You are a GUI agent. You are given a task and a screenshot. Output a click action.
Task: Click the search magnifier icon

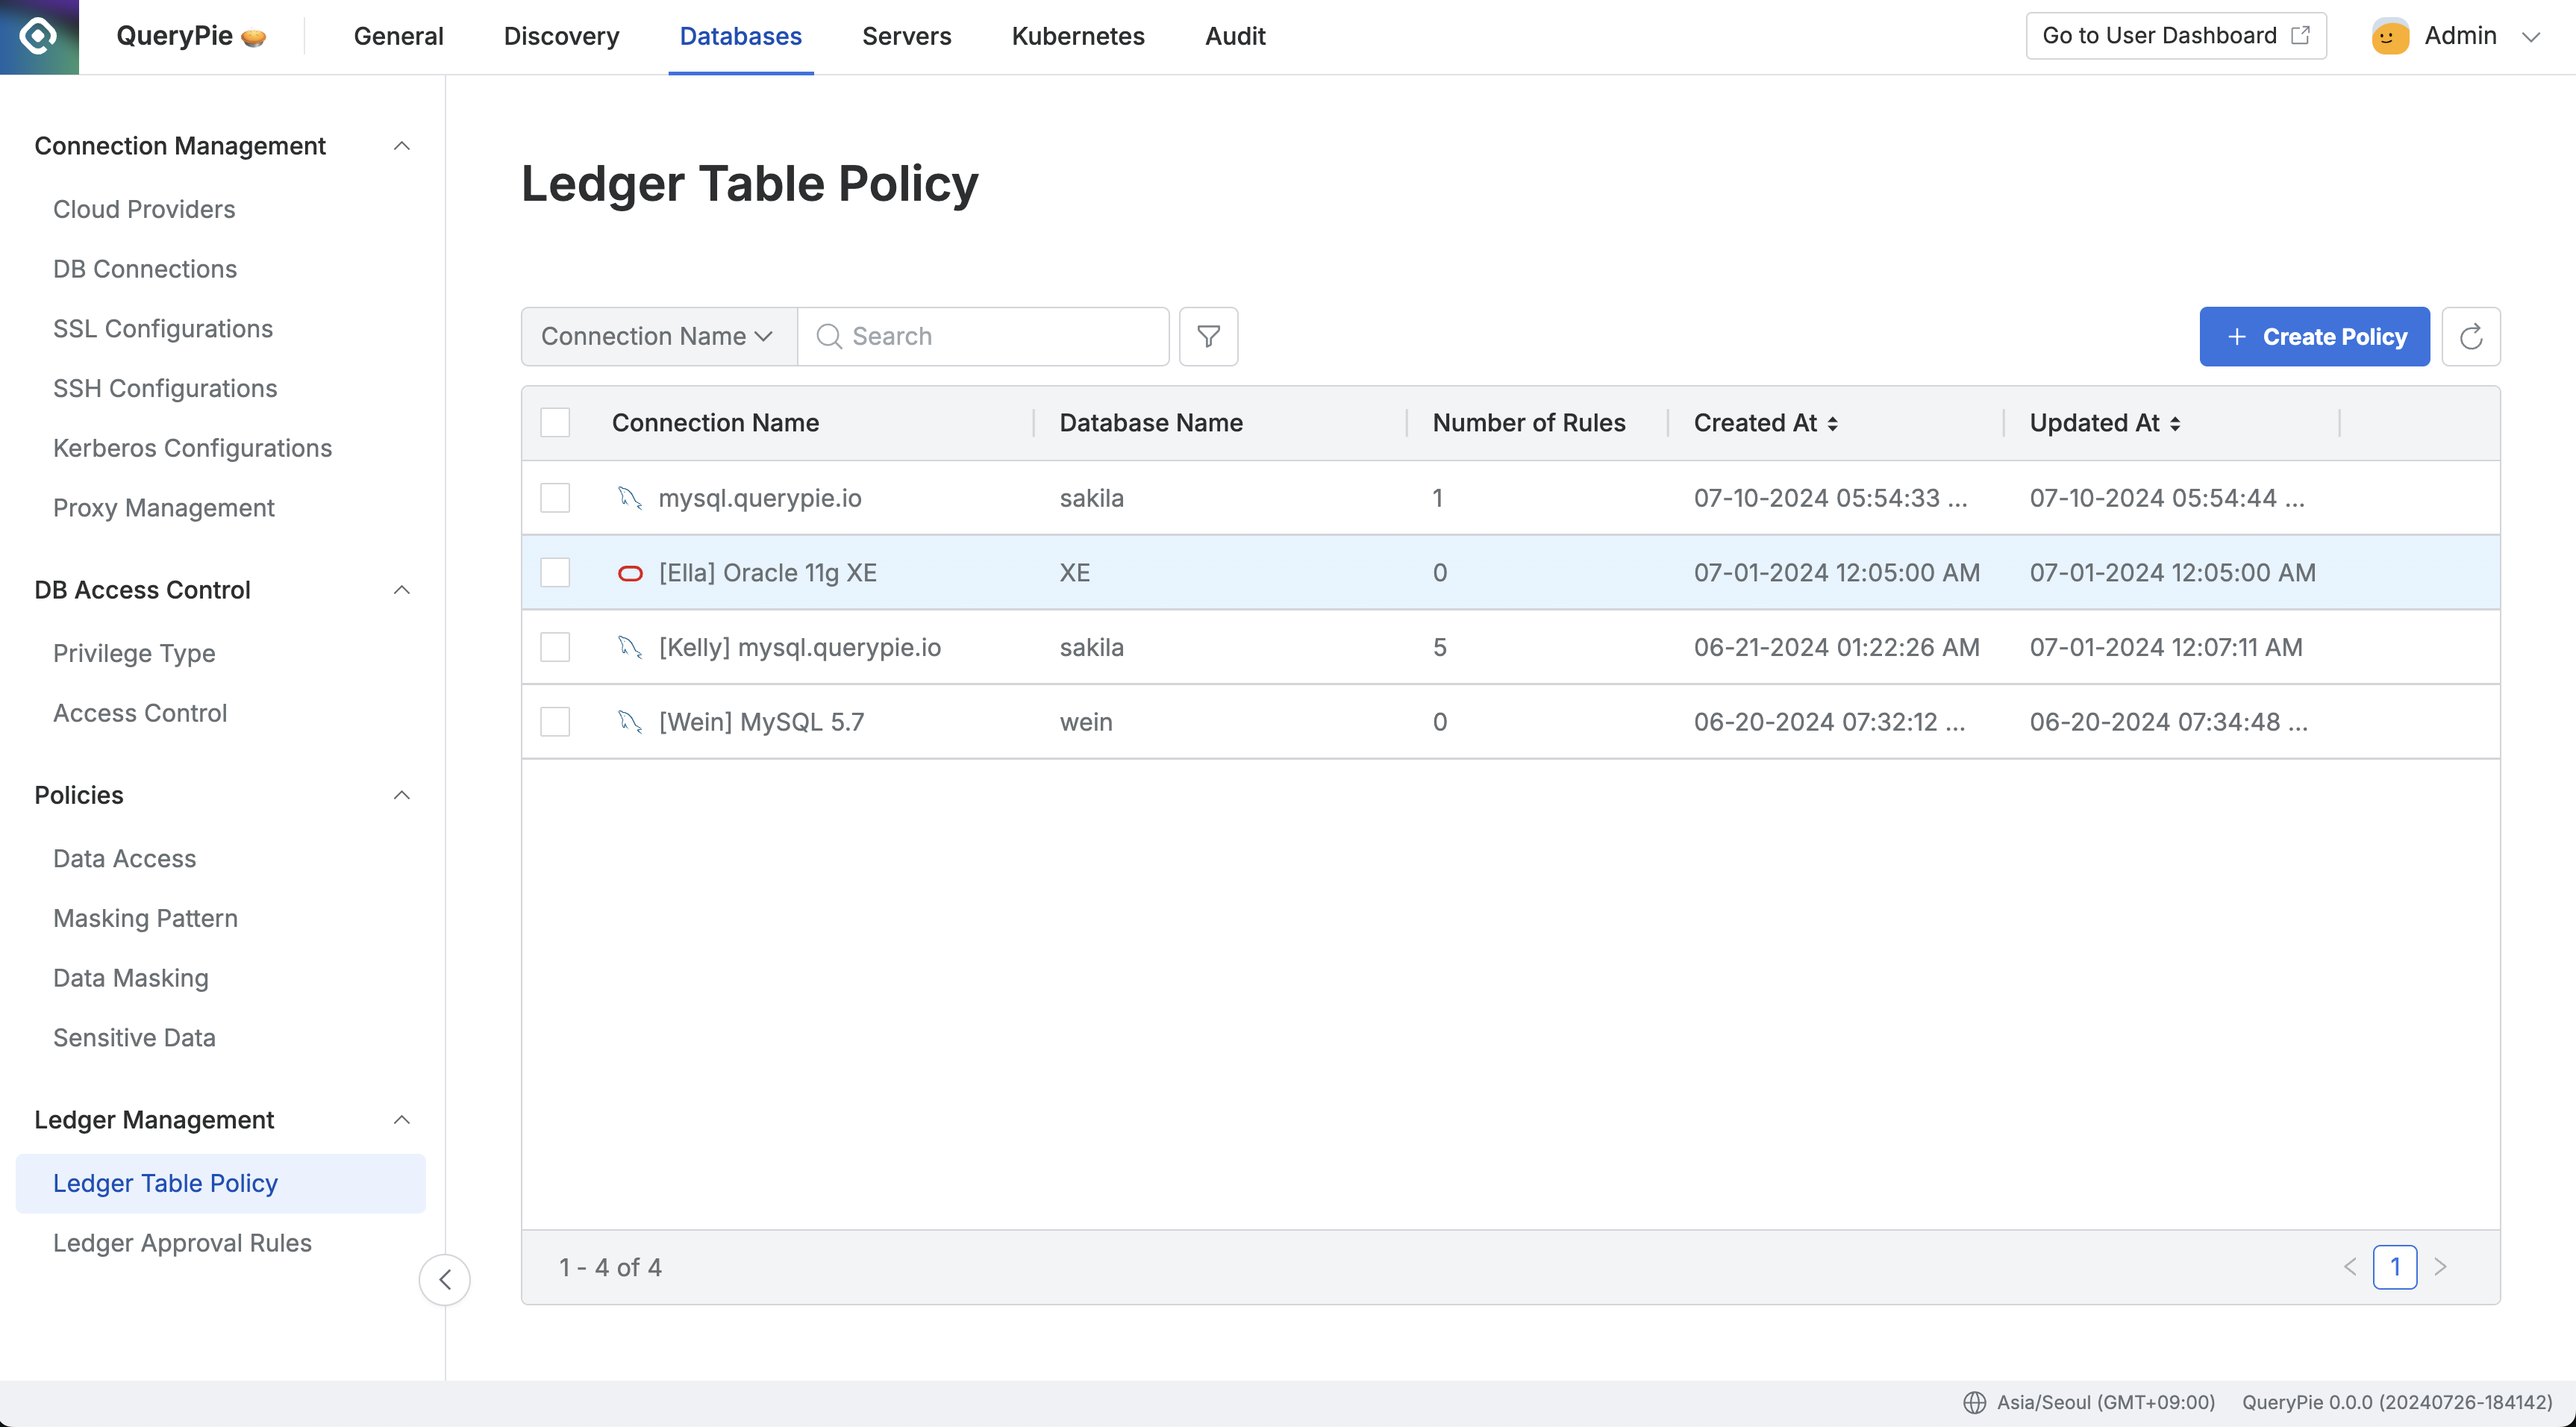coord(829,336)
